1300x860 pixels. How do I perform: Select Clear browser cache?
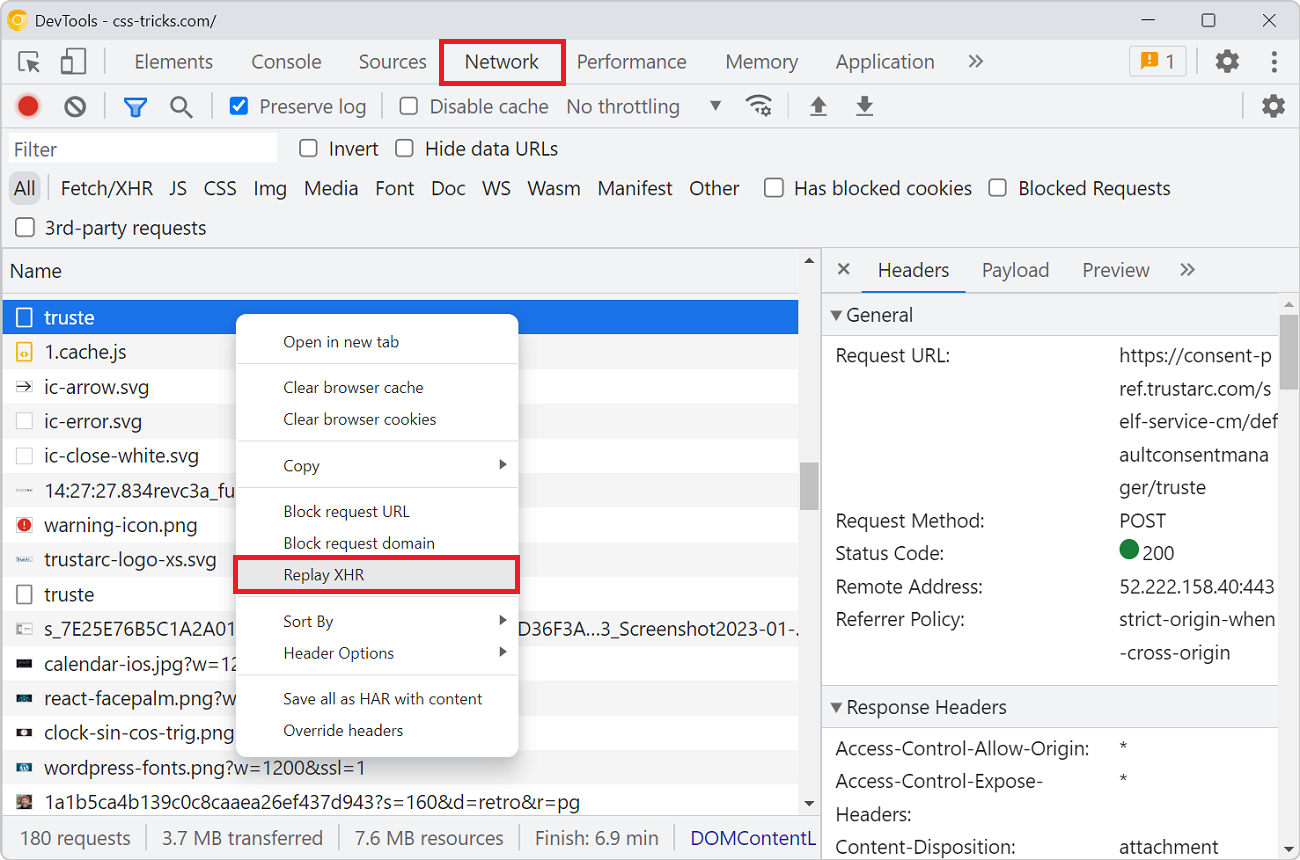377,387
